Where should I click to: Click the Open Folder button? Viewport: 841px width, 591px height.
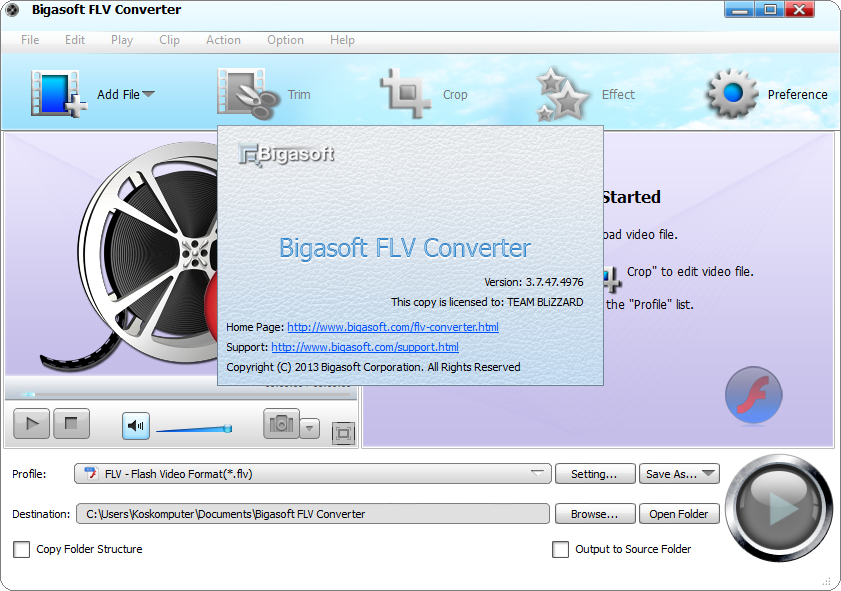pos(679,514)
